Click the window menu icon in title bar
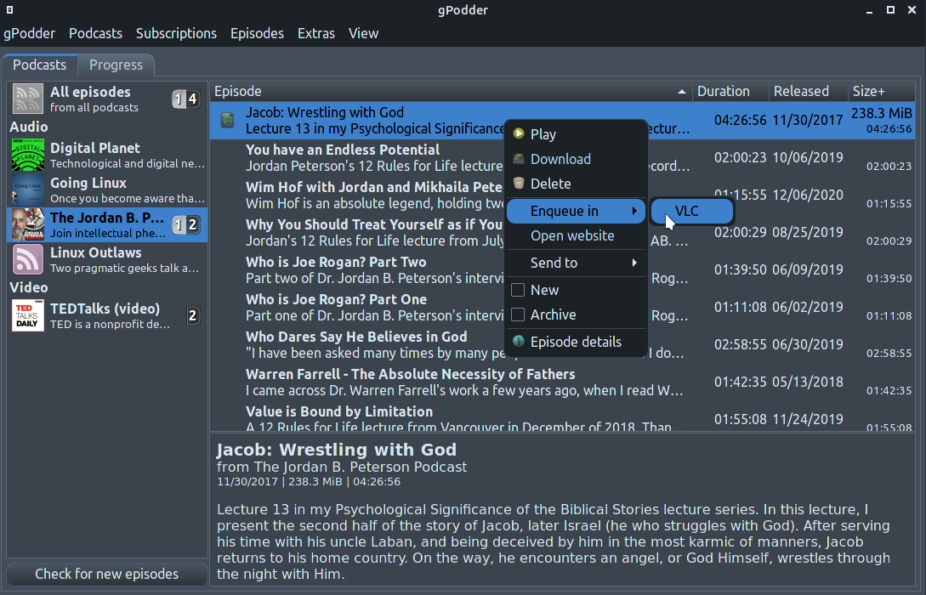Viewport: 926px width, 595px height. tap(9, 9)
